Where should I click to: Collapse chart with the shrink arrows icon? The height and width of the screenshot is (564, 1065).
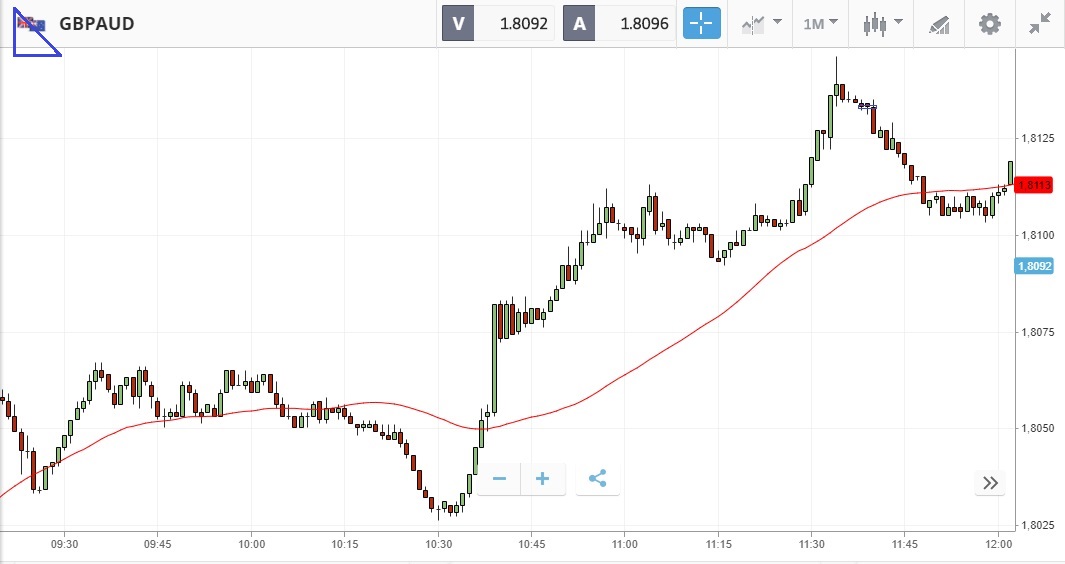pos(1040,23)
